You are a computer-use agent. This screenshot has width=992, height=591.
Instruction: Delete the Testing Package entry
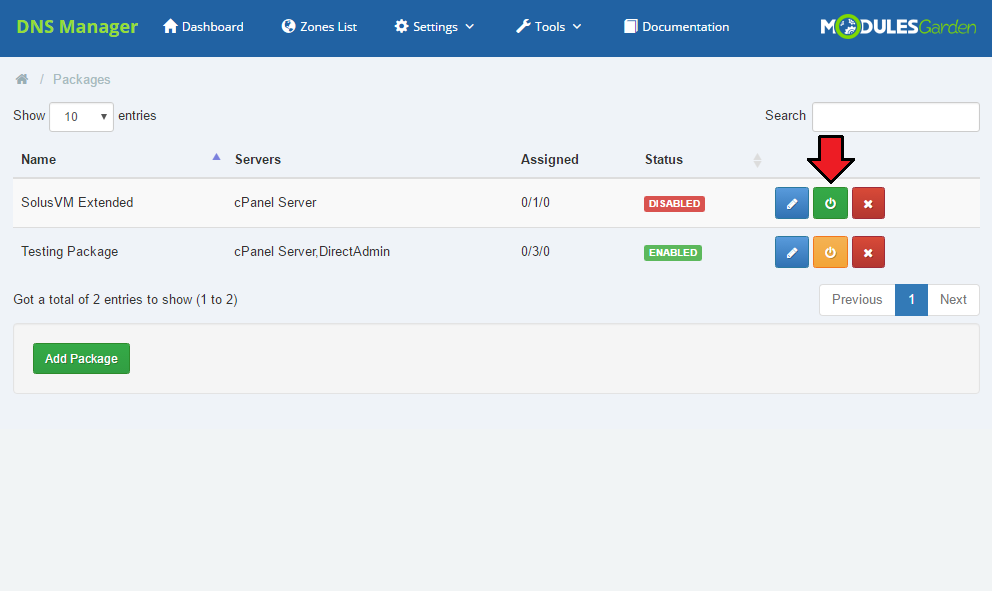[868, 252]
